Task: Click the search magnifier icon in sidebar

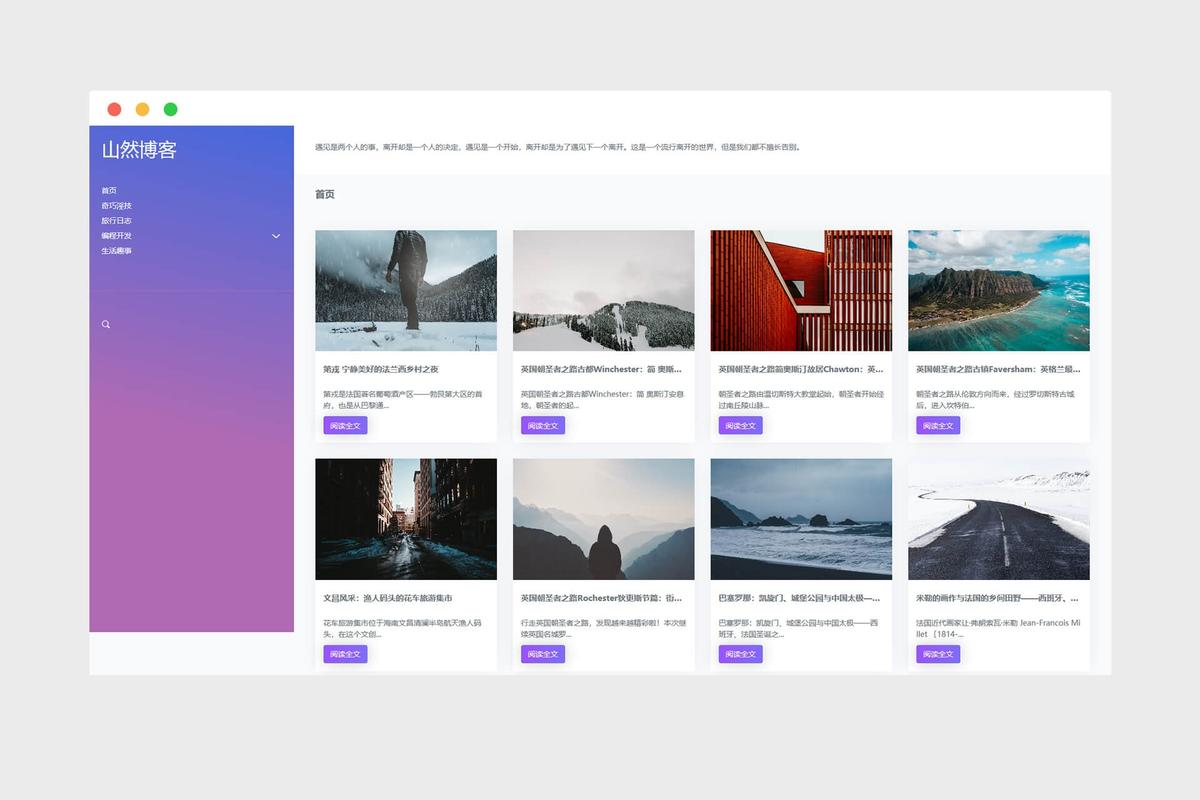Action: pos(106,324)
